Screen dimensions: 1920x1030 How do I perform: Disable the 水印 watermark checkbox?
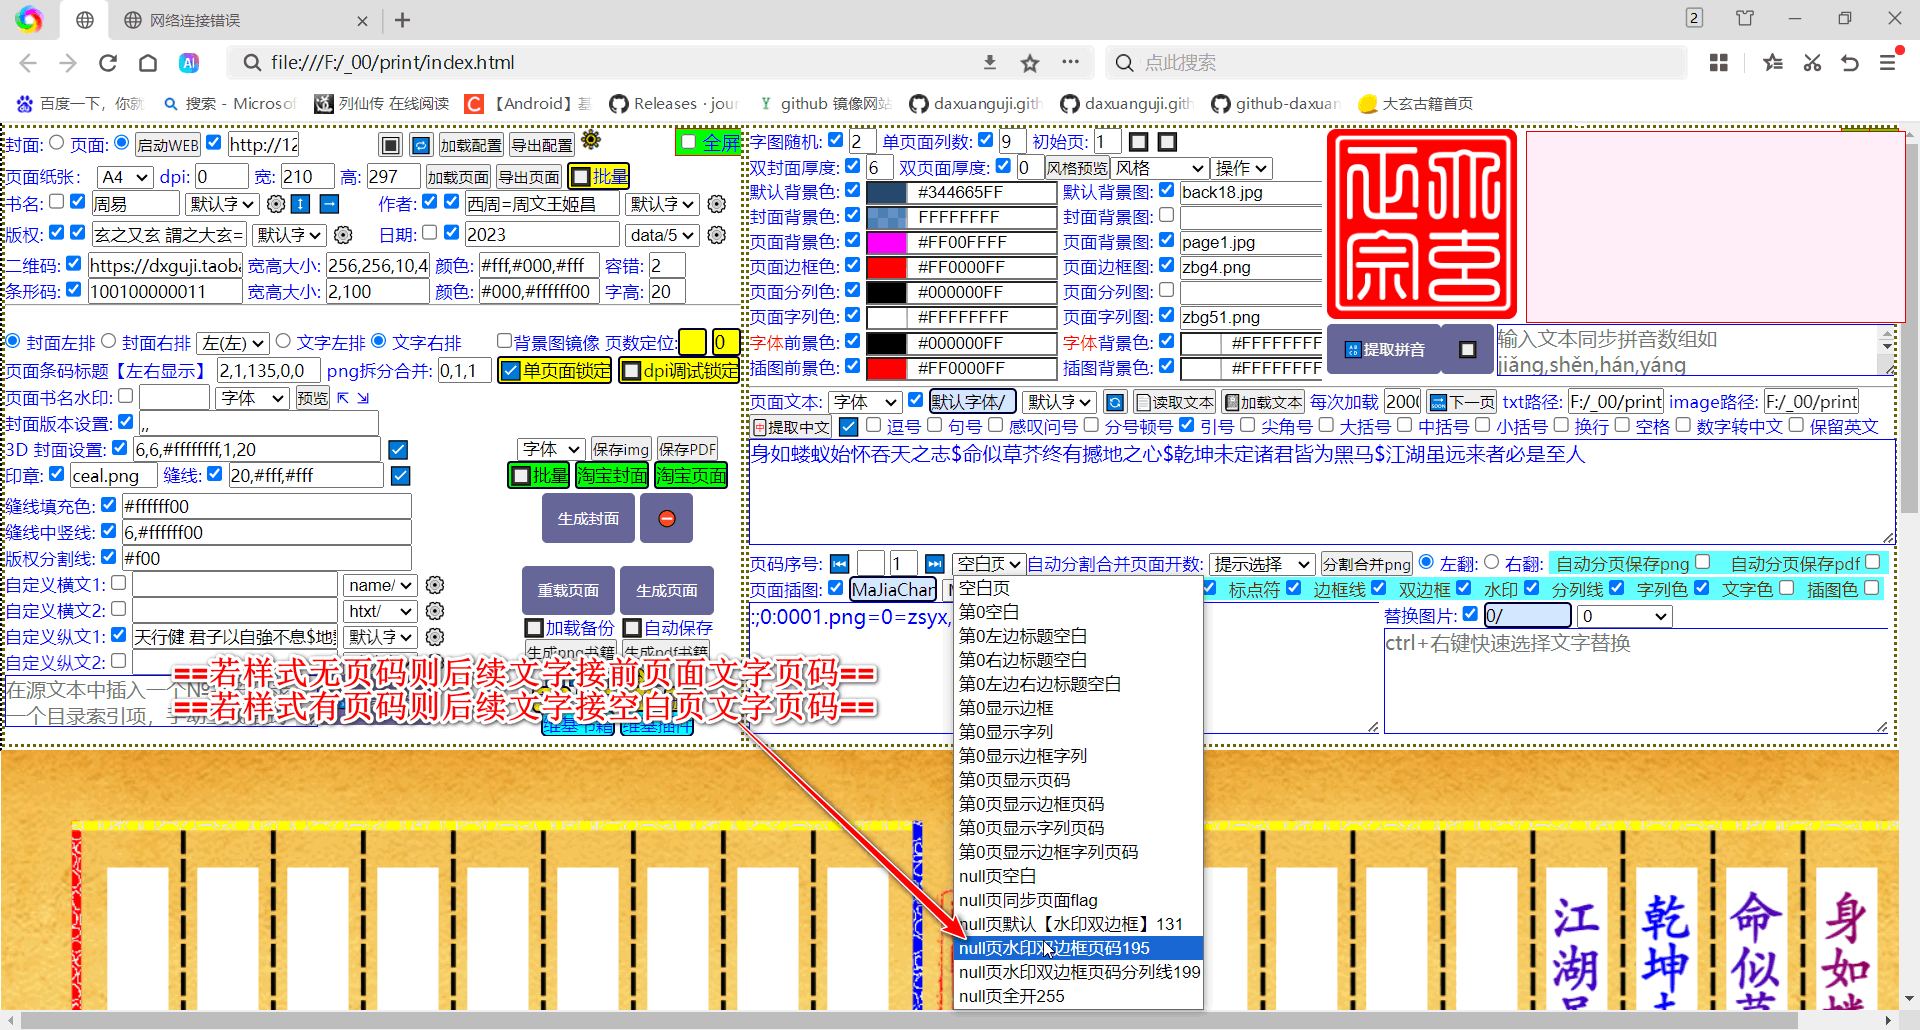1532,588
